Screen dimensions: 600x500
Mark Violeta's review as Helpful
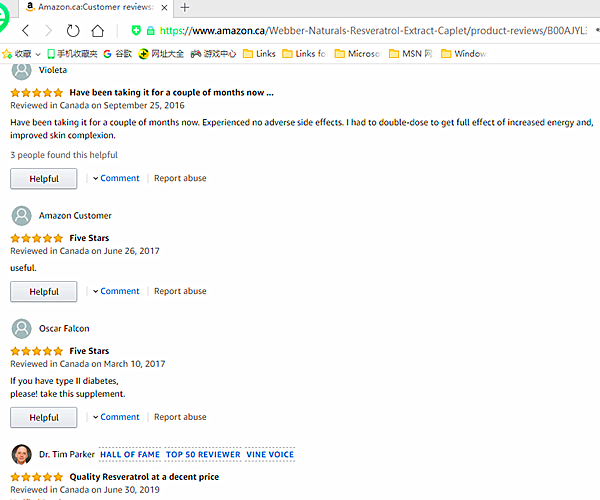click(44, 179)
